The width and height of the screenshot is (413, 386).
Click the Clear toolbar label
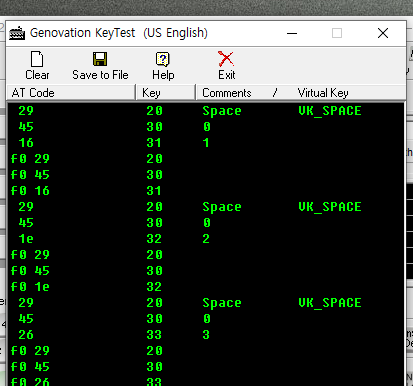pos(37,75)
